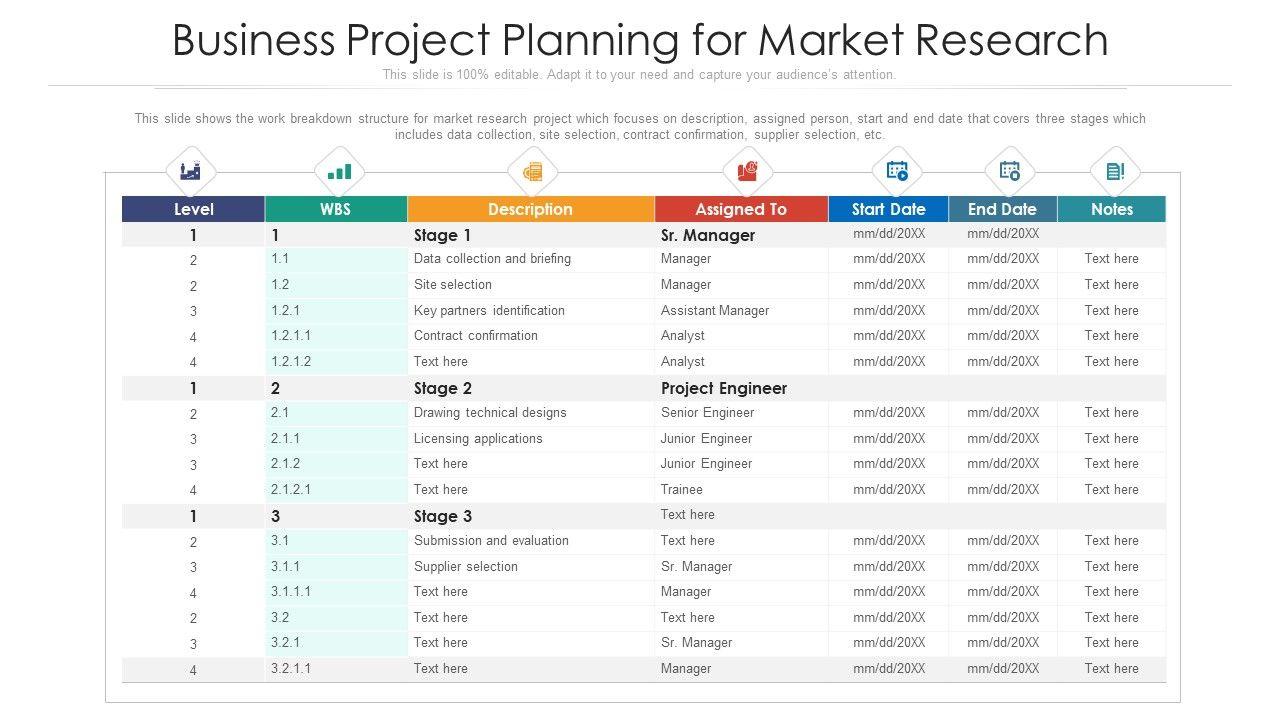The width and height of the screenshot is (1280, 720).
Task: Click the calendar icon above End Date
Action: click(1010, 172)
